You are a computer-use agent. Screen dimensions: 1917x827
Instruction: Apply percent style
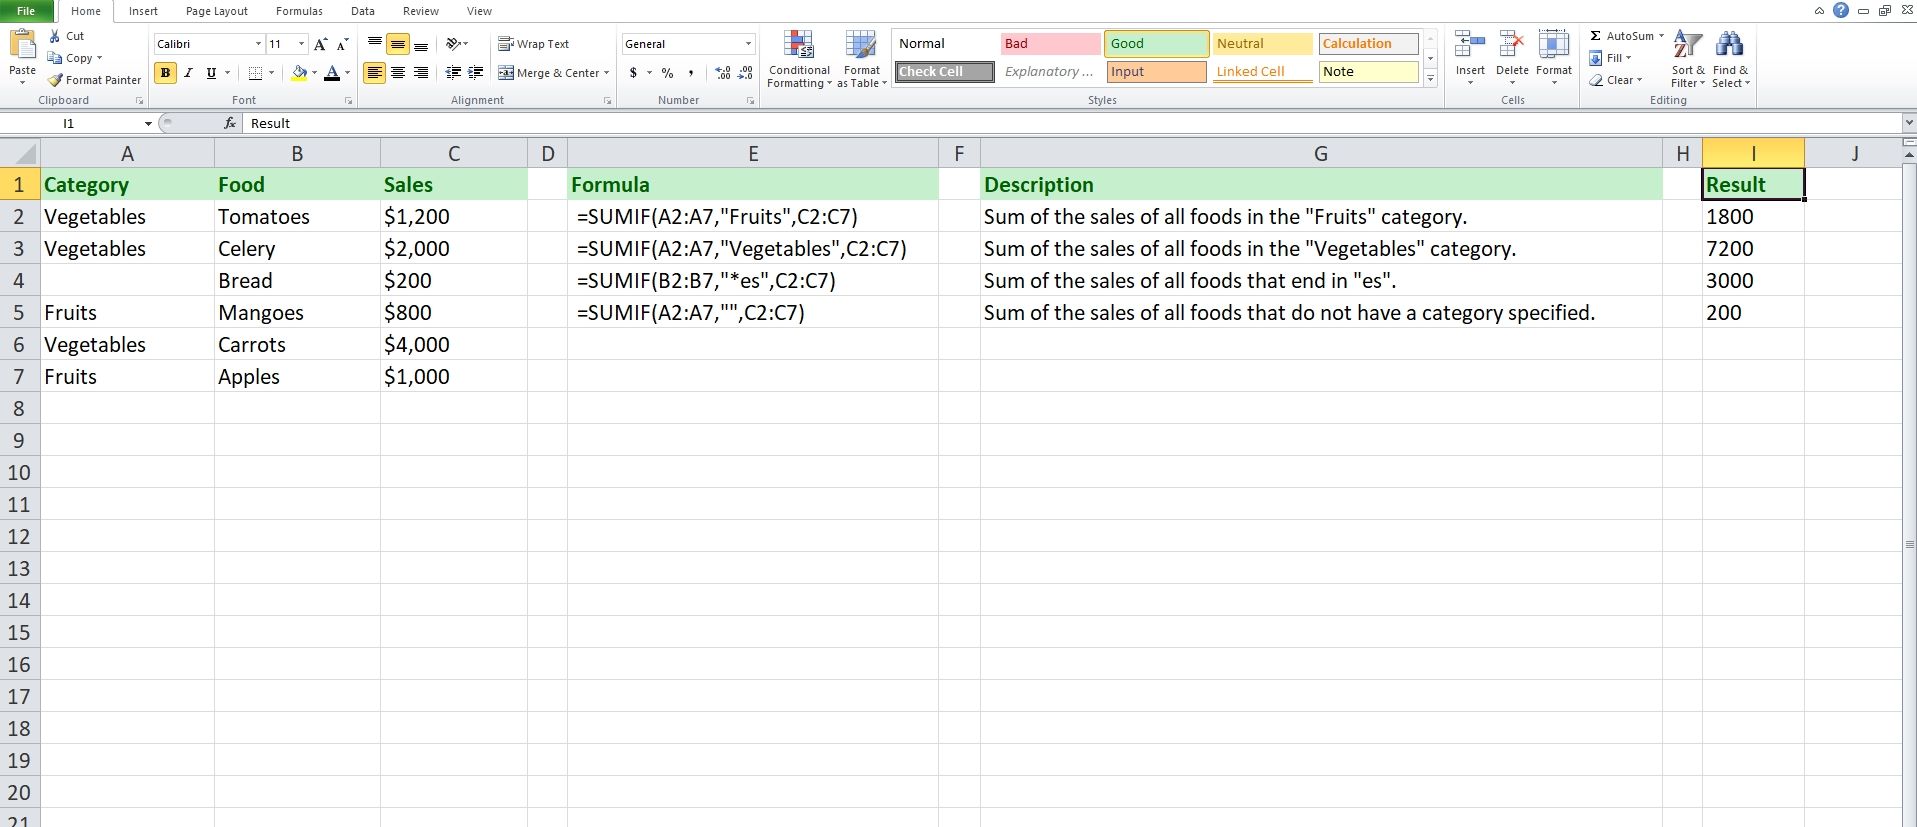pyautogui.click(x=667, y=73)
